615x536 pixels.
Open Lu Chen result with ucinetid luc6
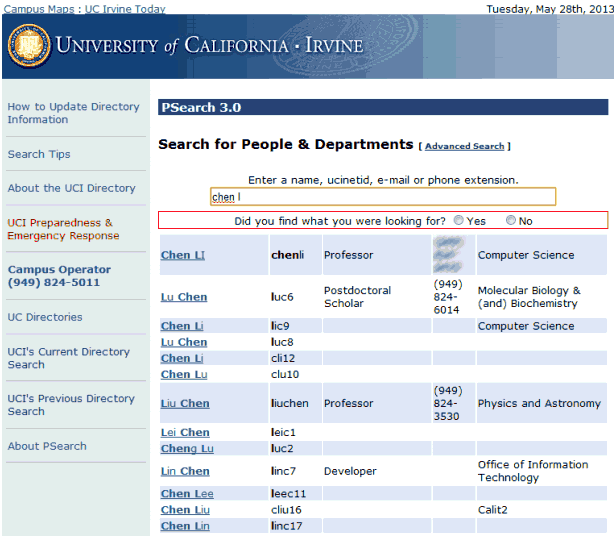(x=184, y=297)
